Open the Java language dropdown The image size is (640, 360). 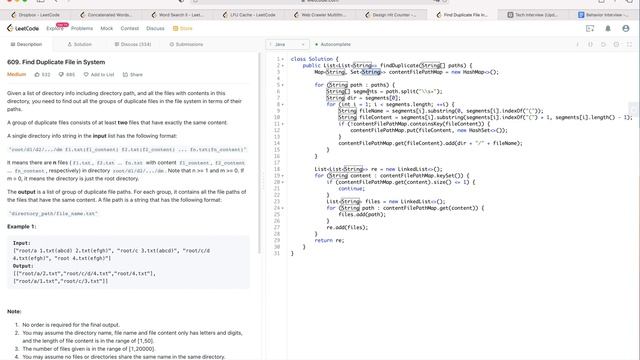287,44
